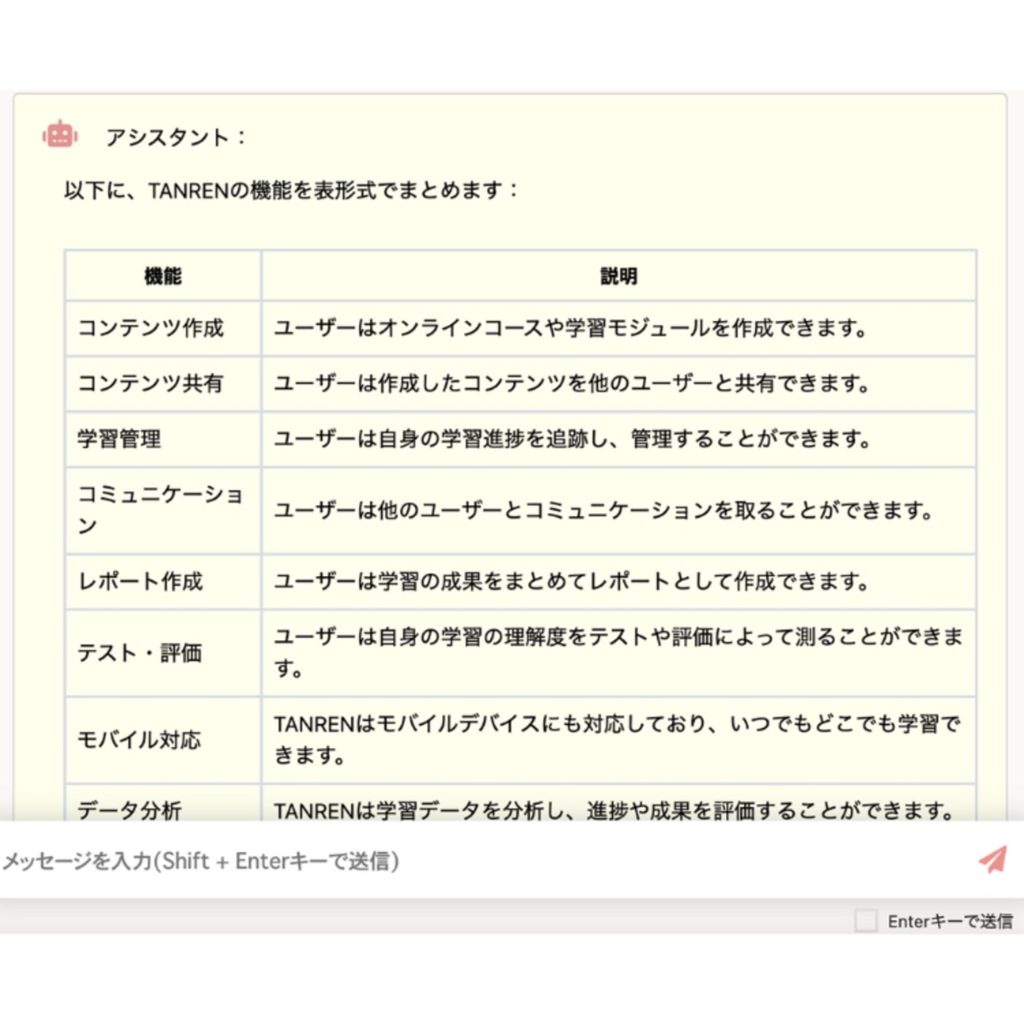
Task: Select the コンテンツ共有 table cell
Action: [x=151, y=383]
